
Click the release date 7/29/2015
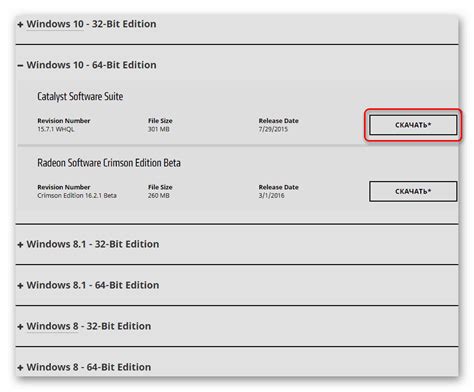tap(273, 129)
